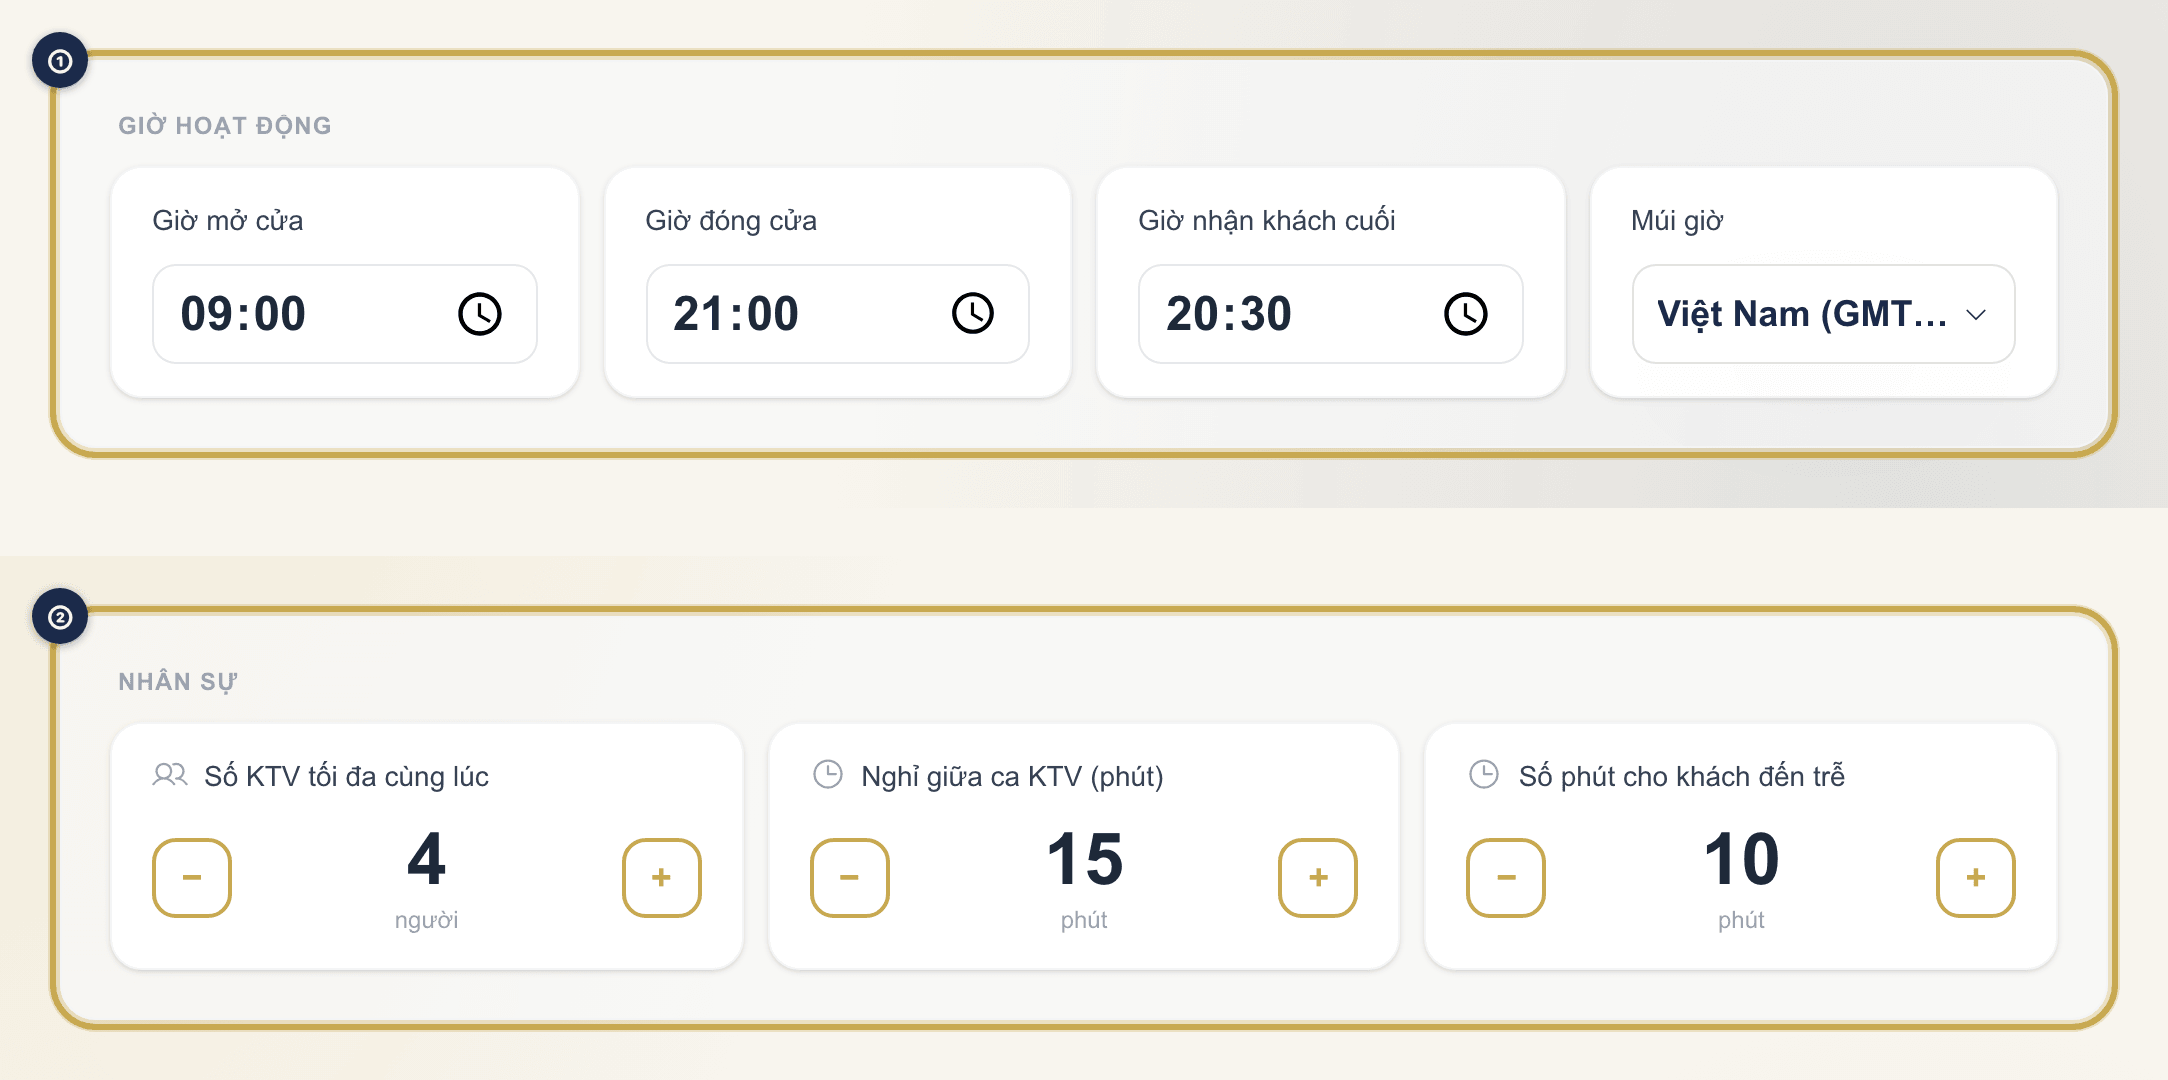2168x1080 pixels.
Task: Decrease max simultaneous KTV count
Action: (x=192, y=878)
